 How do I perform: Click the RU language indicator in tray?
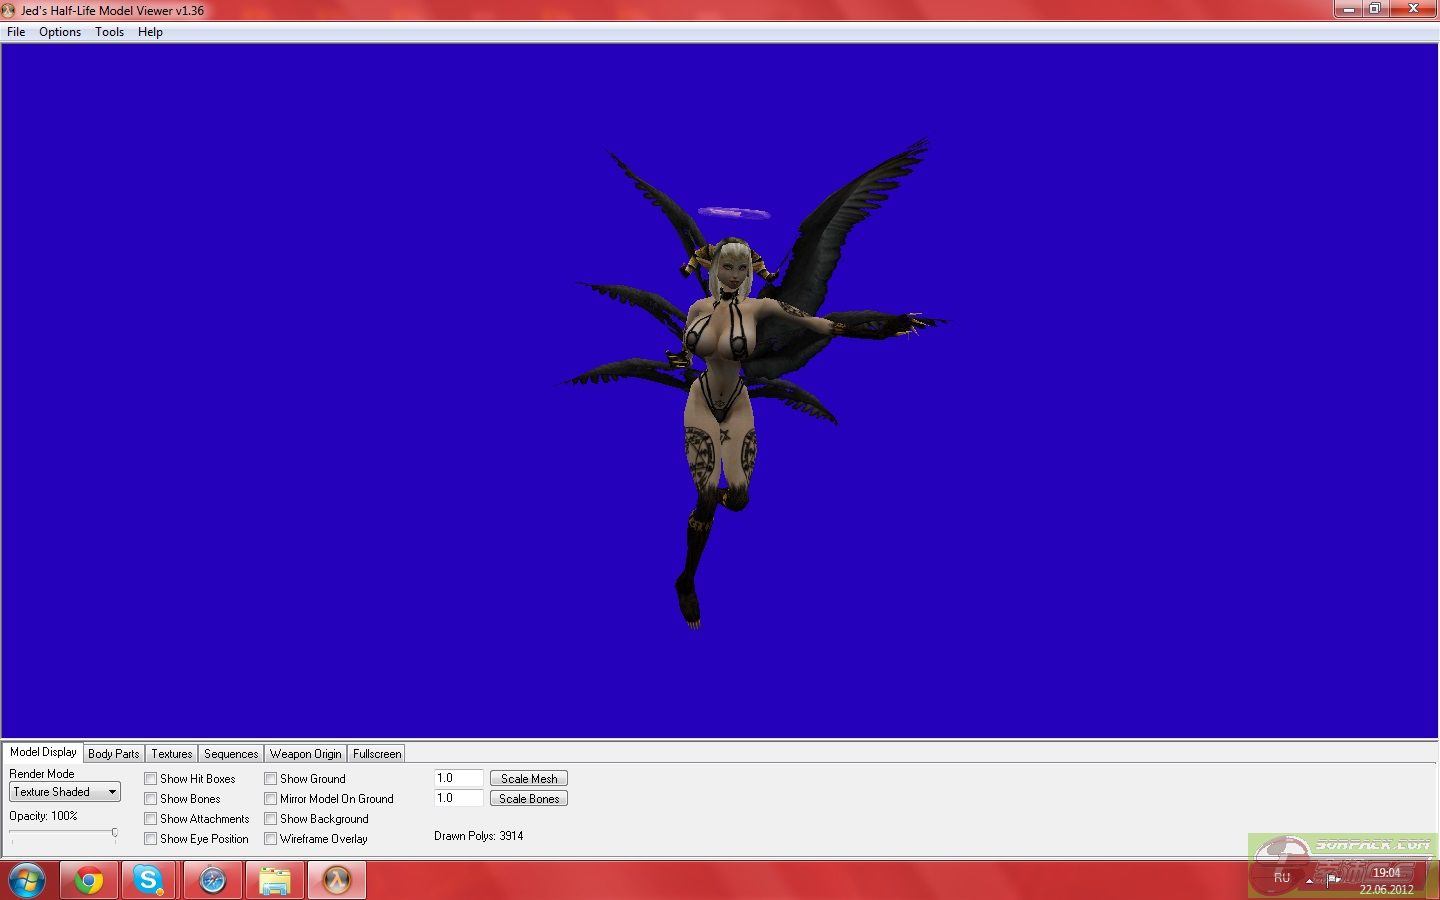pyautogui.click(x=1281, y=877)
